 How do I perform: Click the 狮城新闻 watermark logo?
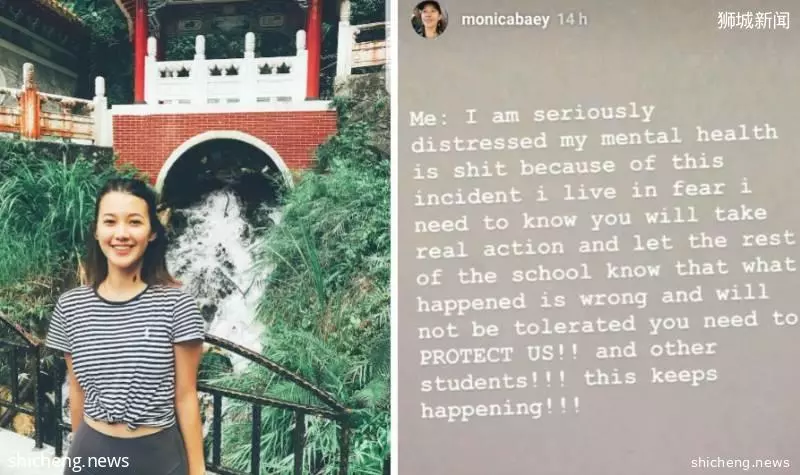point(753,20)
